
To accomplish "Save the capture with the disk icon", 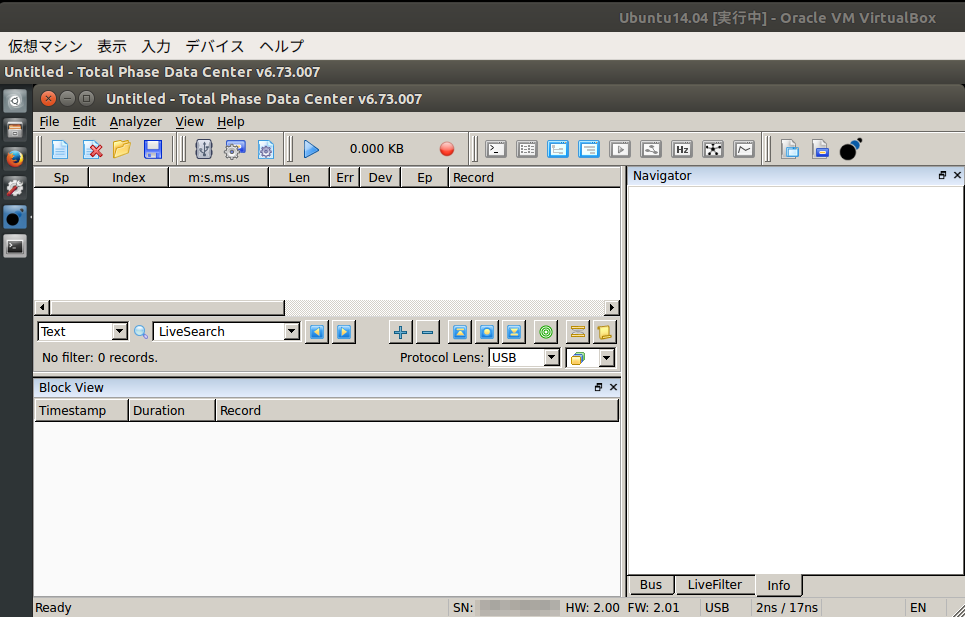I will [151, 148].
